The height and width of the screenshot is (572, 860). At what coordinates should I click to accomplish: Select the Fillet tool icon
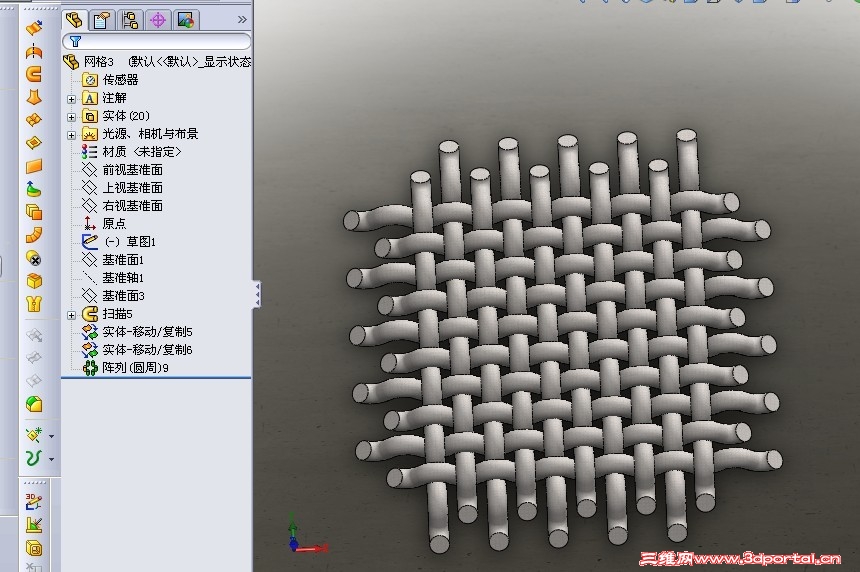click(34, 404)
